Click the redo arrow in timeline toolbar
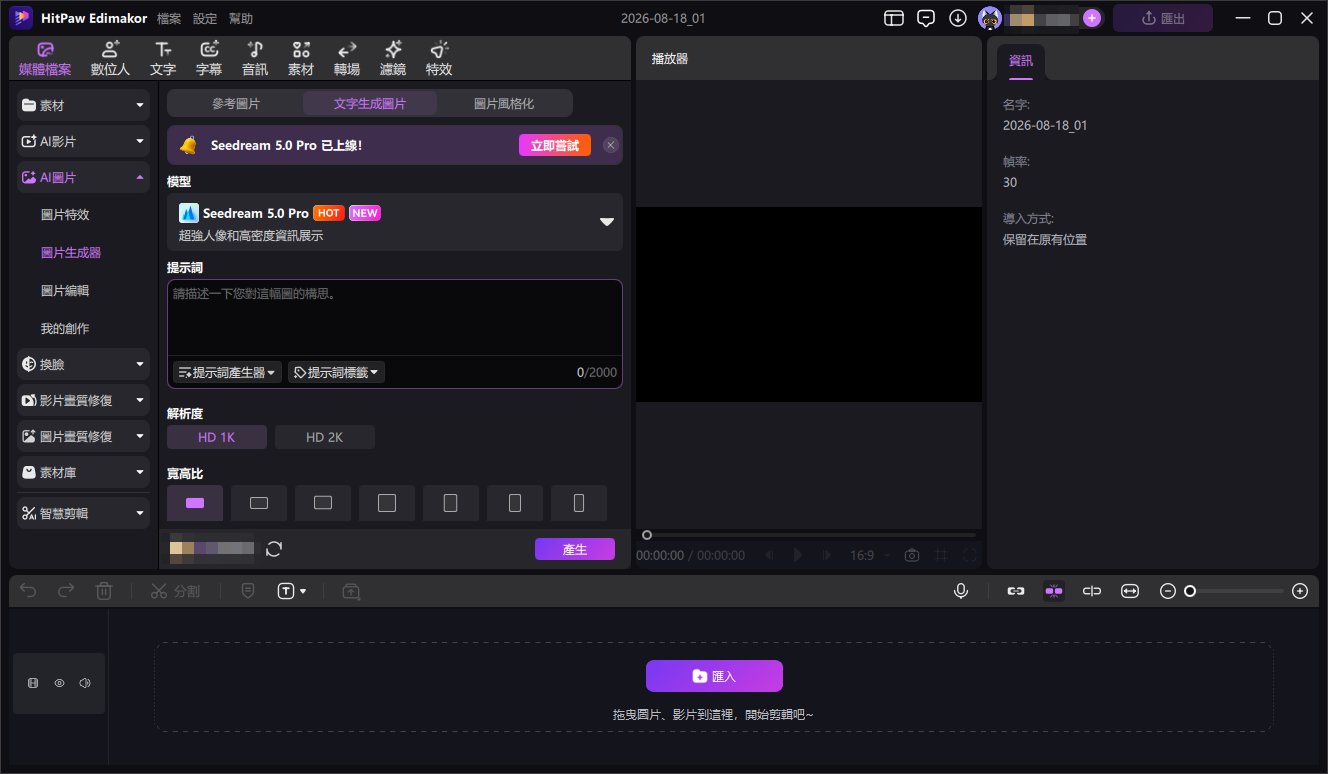Image resolution: width=1328 pixels, height=774 pixels. coord(66,591)
